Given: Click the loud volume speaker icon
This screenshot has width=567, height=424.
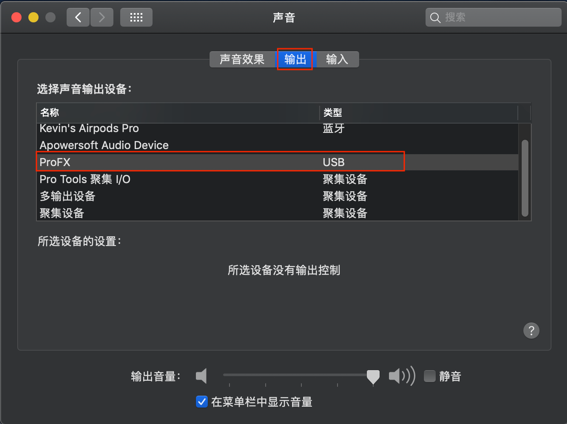Looking at the screenshot, I should pos(402,376).
